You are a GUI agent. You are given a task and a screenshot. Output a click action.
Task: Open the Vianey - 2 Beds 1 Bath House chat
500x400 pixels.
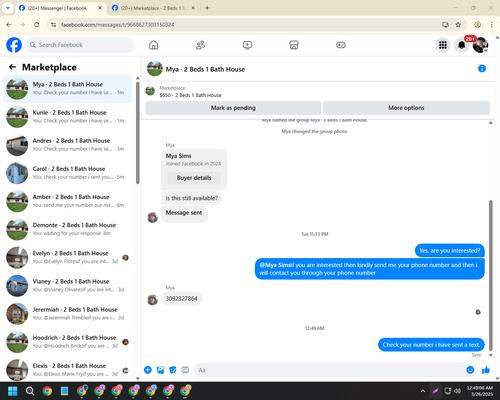(x=68, y=286)
